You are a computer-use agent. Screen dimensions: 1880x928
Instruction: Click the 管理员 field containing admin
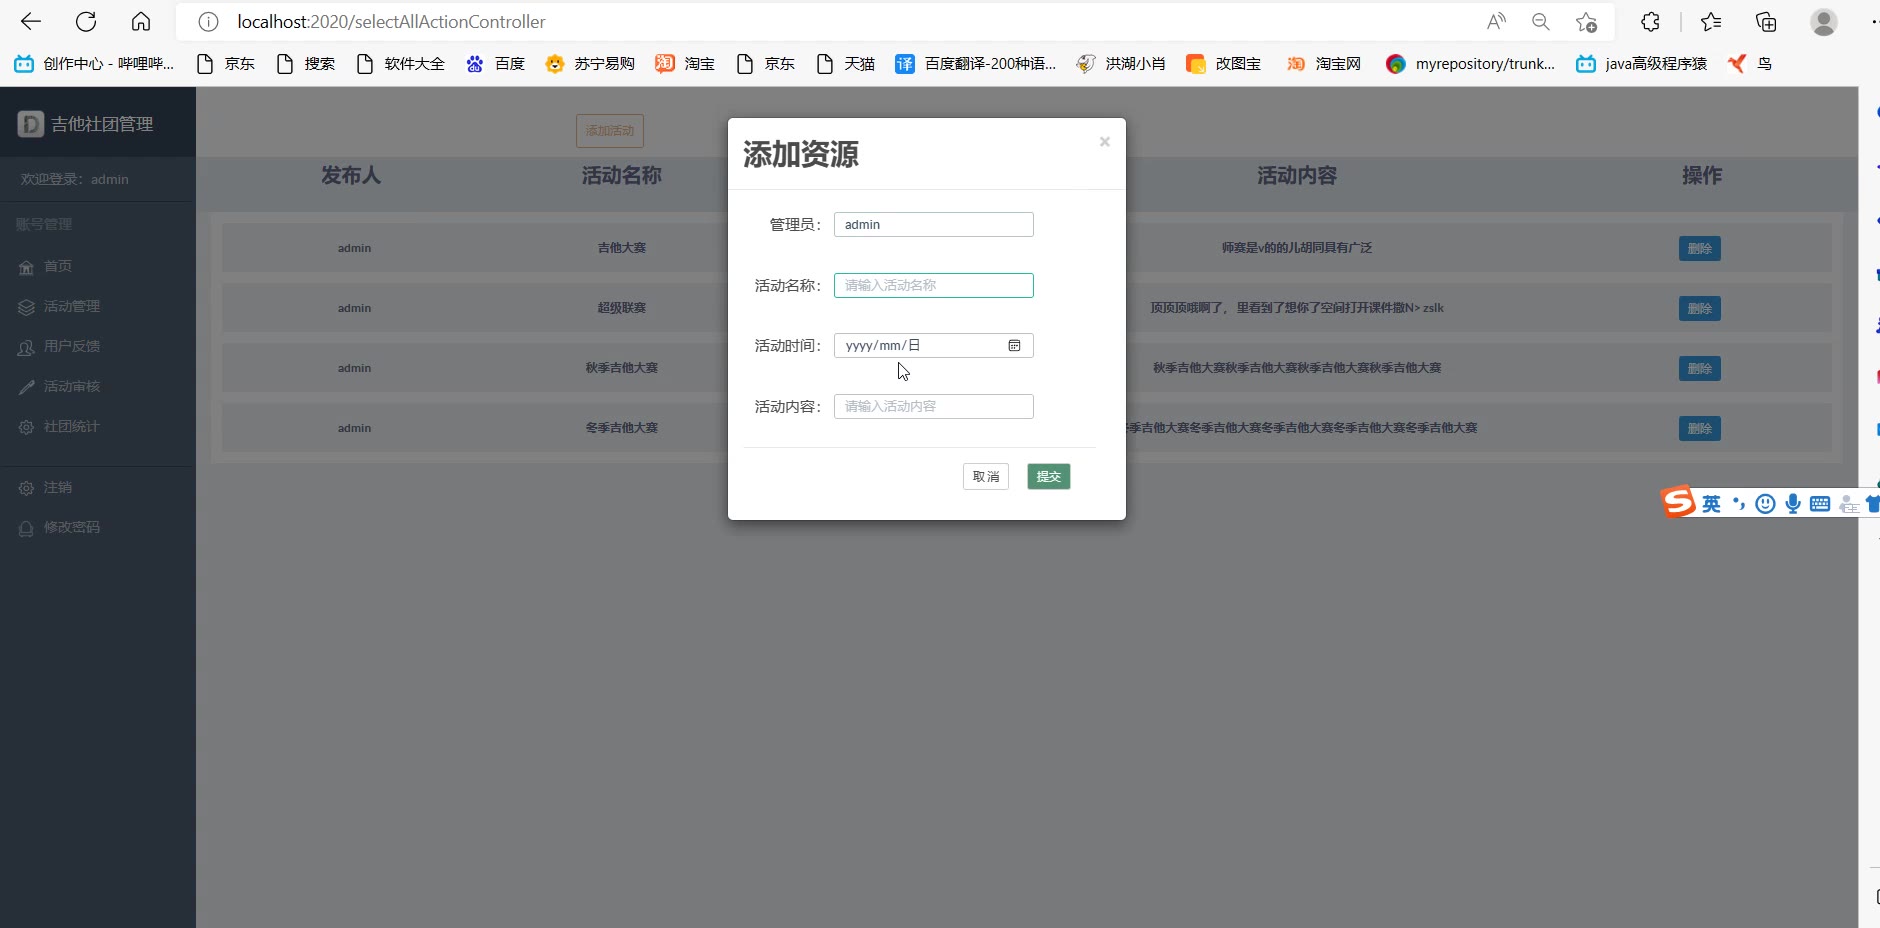click(933, 225)
